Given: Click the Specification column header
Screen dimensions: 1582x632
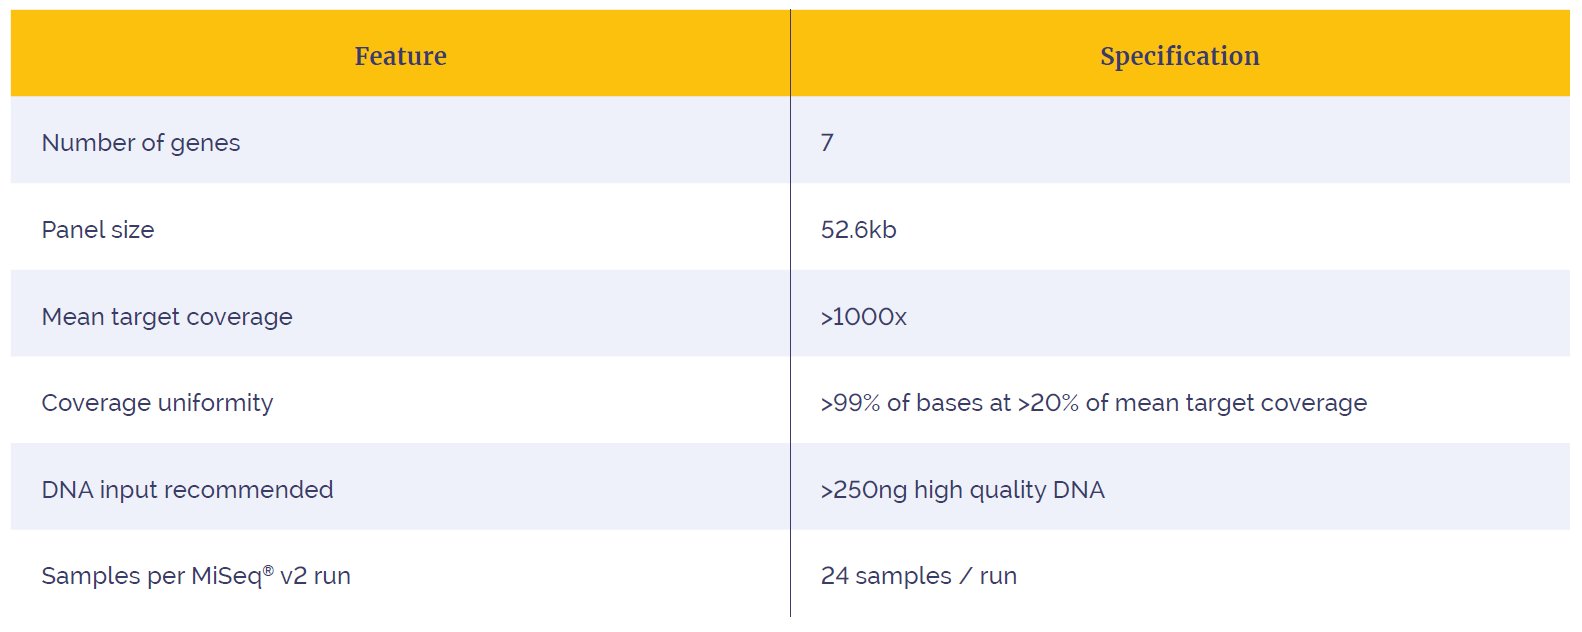Looking at the screenshot, I should (1180, 56).
